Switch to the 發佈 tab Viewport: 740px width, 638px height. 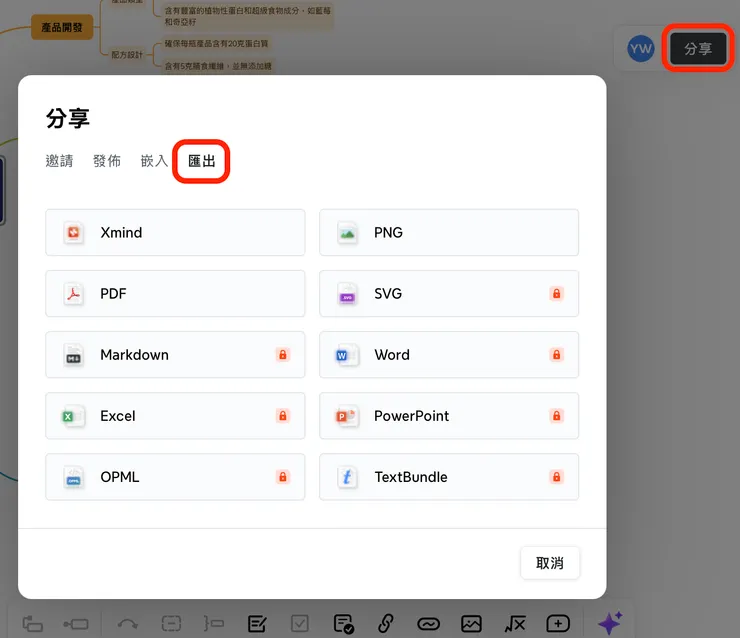click(107, 161)
